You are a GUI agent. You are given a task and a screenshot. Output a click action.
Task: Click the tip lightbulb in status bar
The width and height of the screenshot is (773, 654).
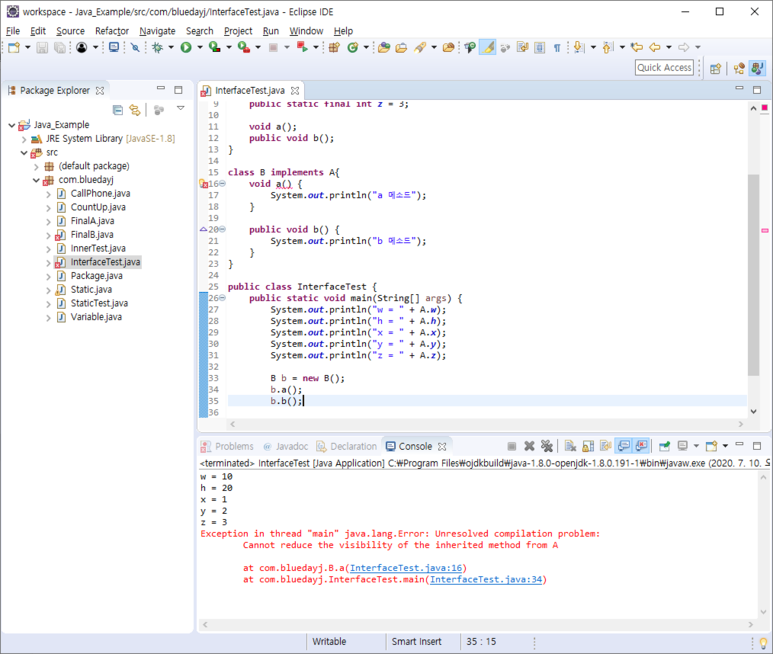(763, 643)
